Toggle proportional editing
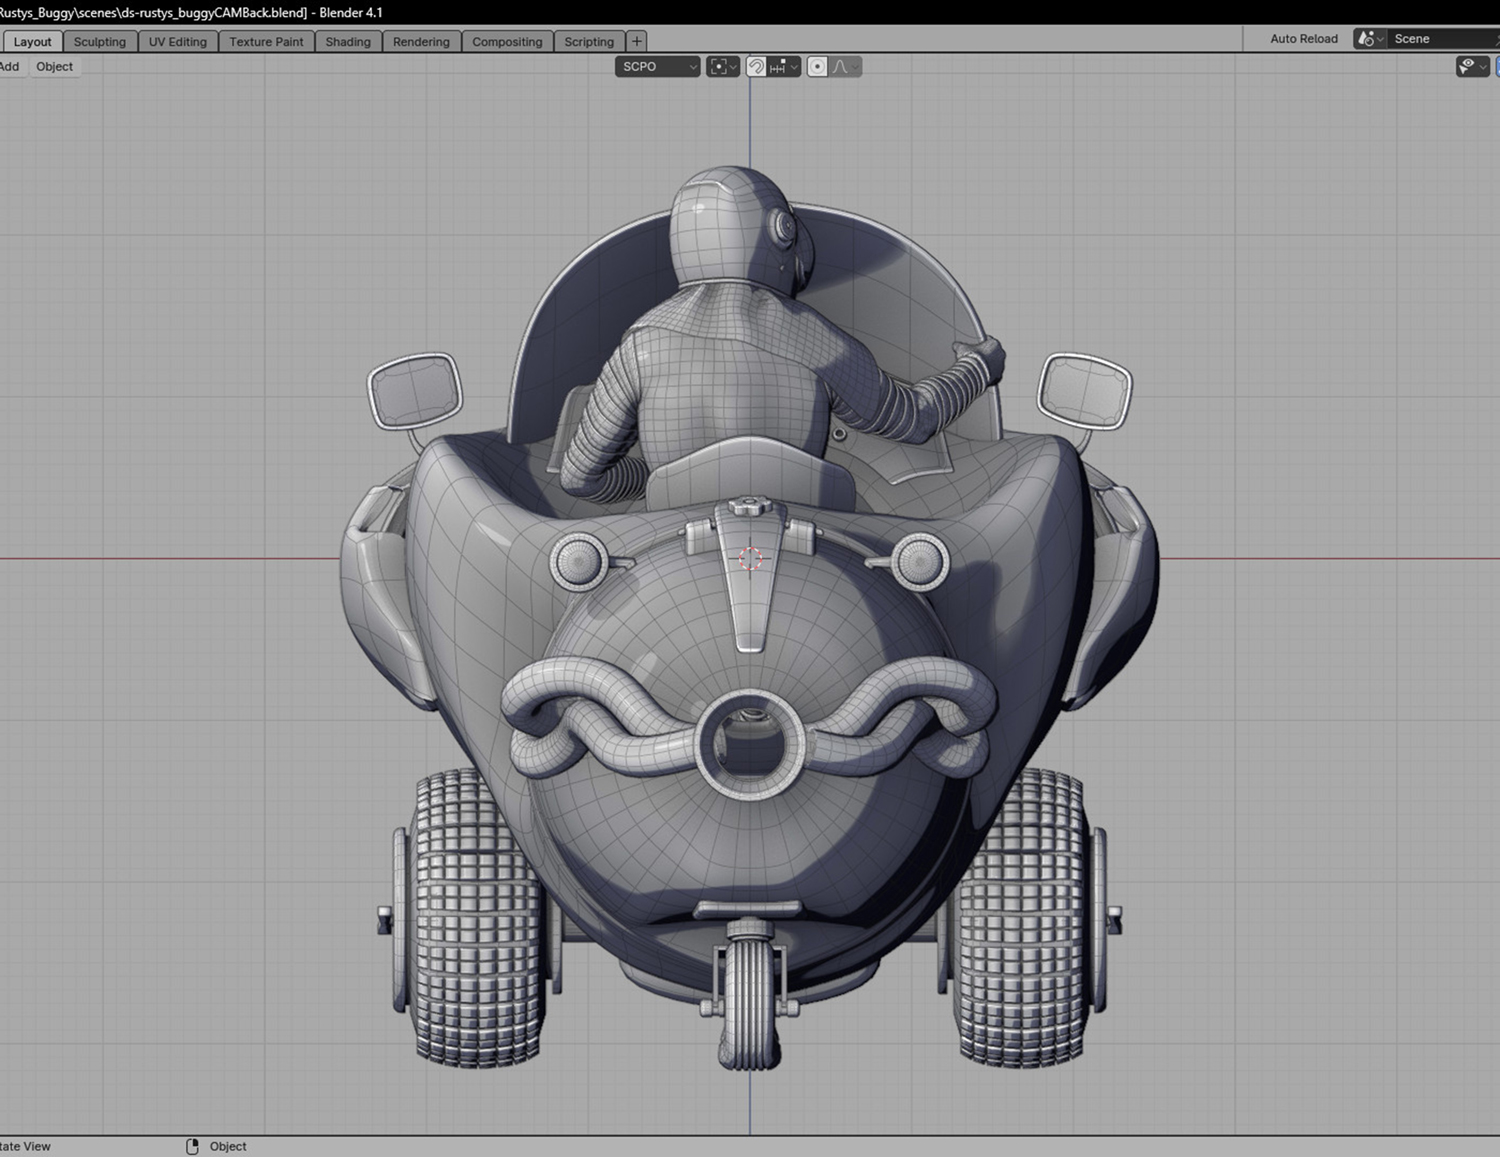Image resolution: width=1500 pixels, height=1157 pixels. pyautogui.click(x=817, y=67)
